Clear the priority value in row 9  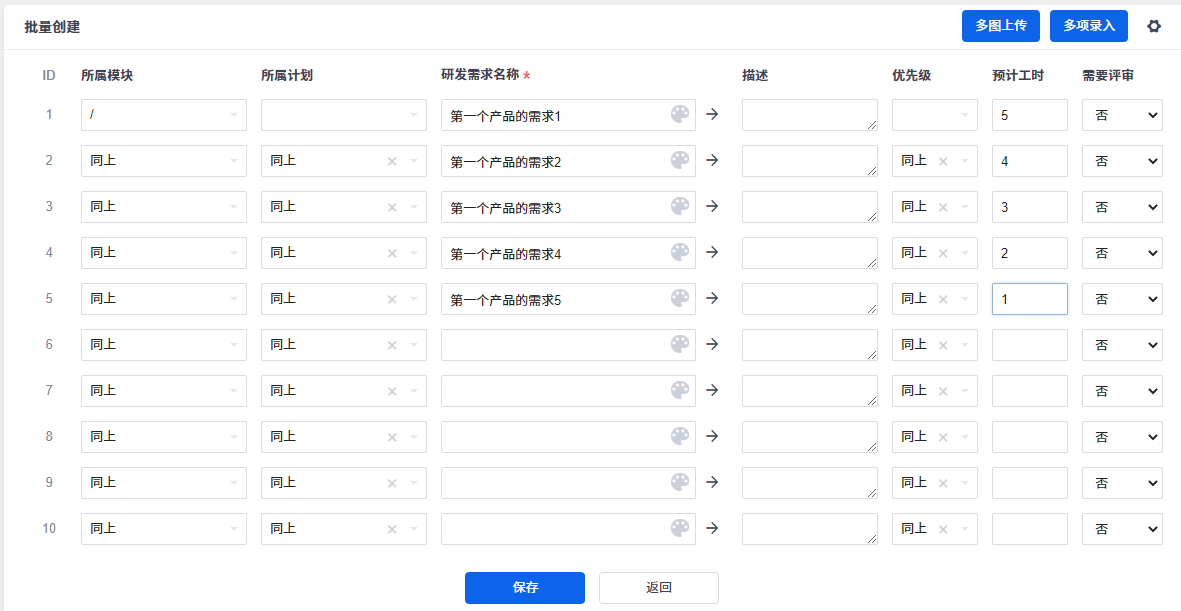click(943, 483)
